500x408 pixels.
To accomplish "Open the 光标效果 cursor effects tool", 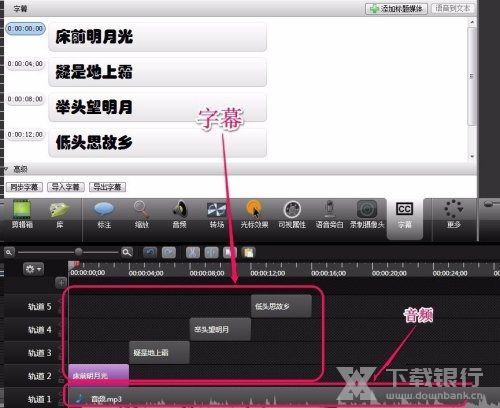I will click(254, 214).
